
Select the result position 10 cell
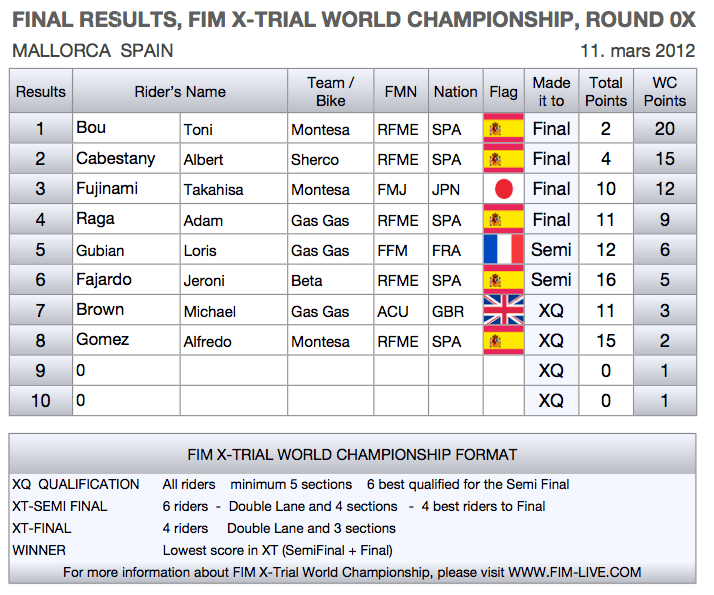[x=41, y=401]
